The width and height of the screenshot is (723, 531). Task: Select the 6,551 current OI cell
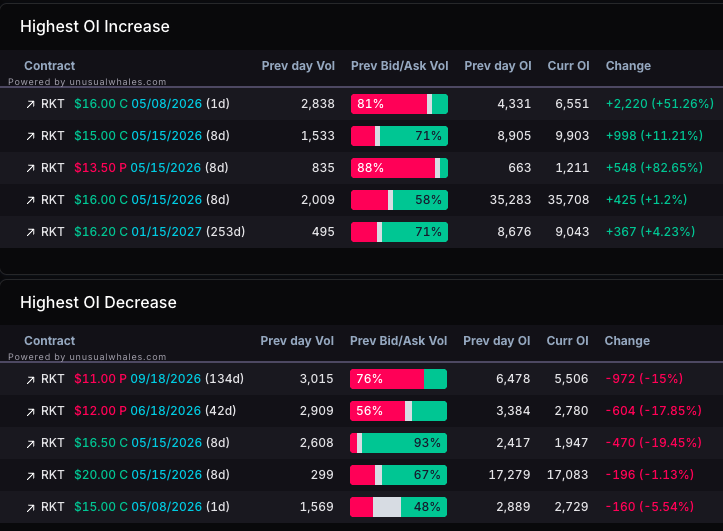pyautogui.click(x=572, y=104)
